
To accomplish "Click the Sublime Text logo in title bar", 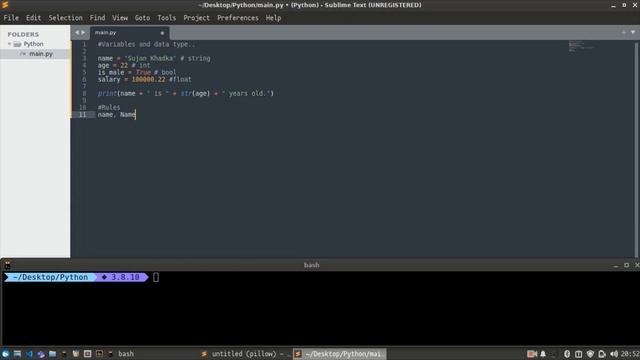I will (x=5, y=4).
